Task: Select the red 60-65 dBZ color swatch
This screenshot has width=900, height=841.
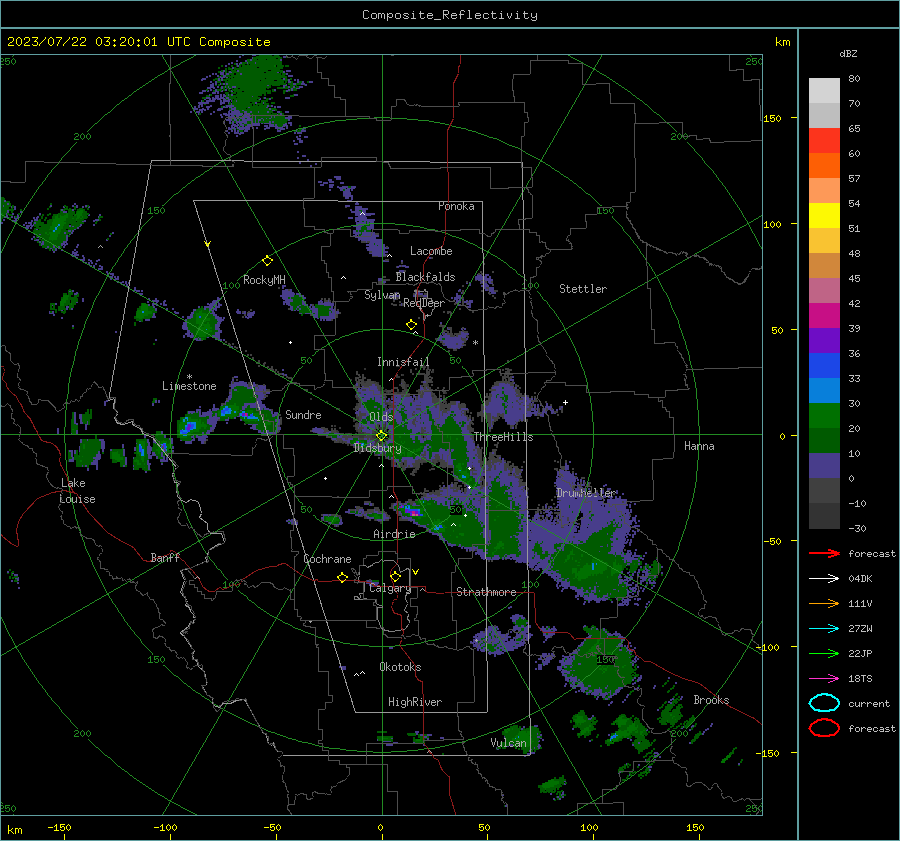Action: coord(824,141)
